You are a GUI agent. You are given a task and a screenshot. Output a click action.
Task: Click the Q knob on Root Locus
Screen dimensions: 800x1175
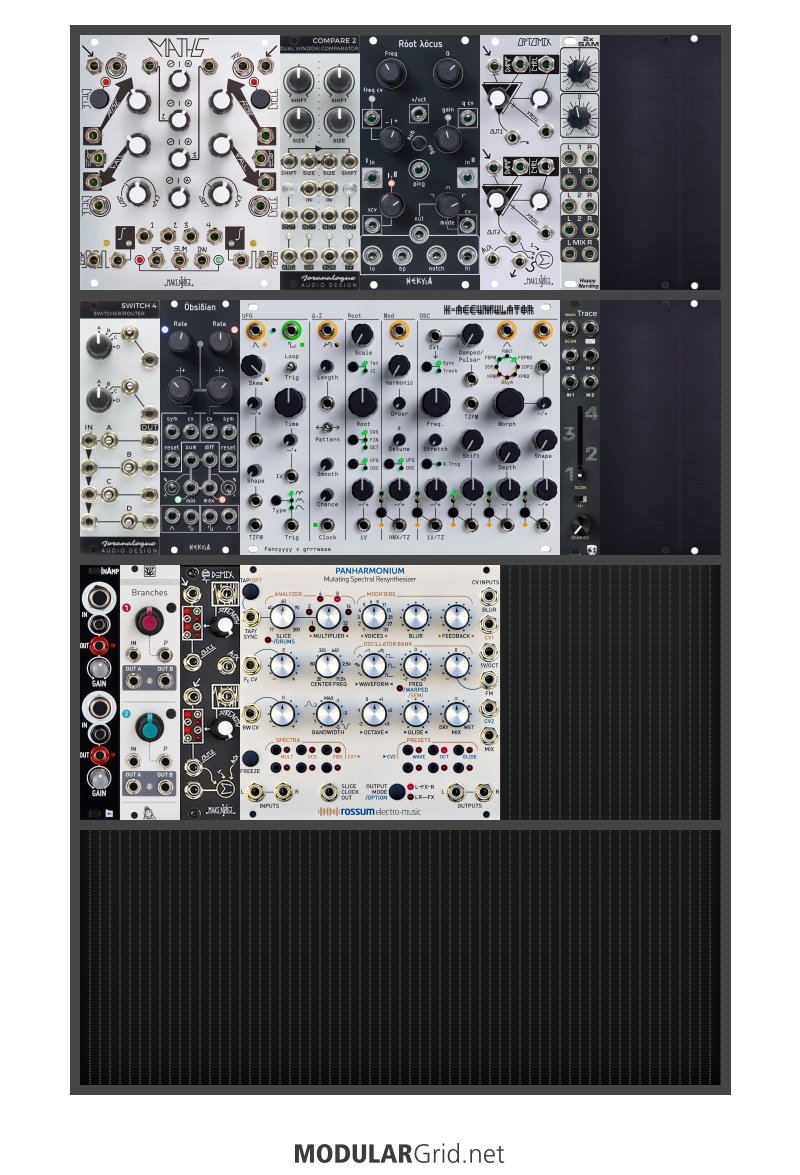coord(447,73)
